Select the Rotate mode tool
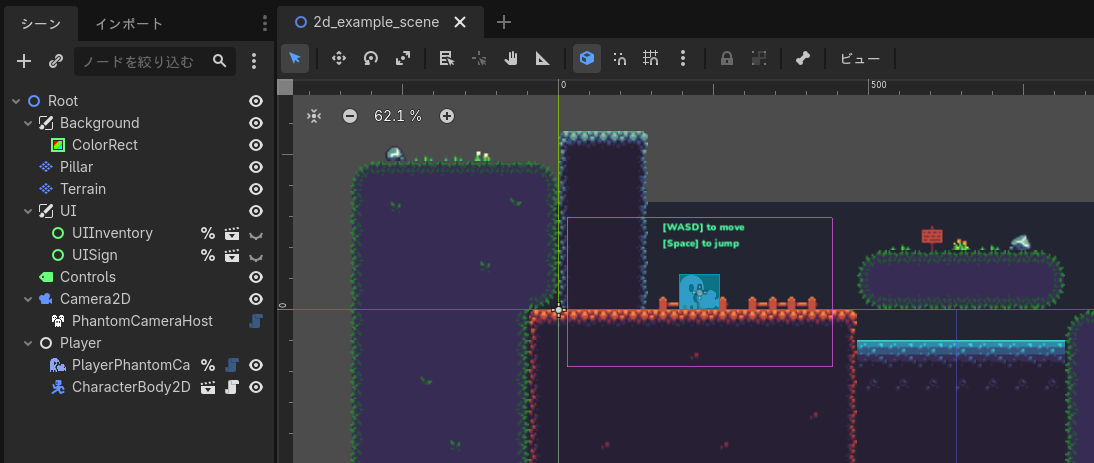This screenshot has height=463, width=1094. tap(371, 58)
